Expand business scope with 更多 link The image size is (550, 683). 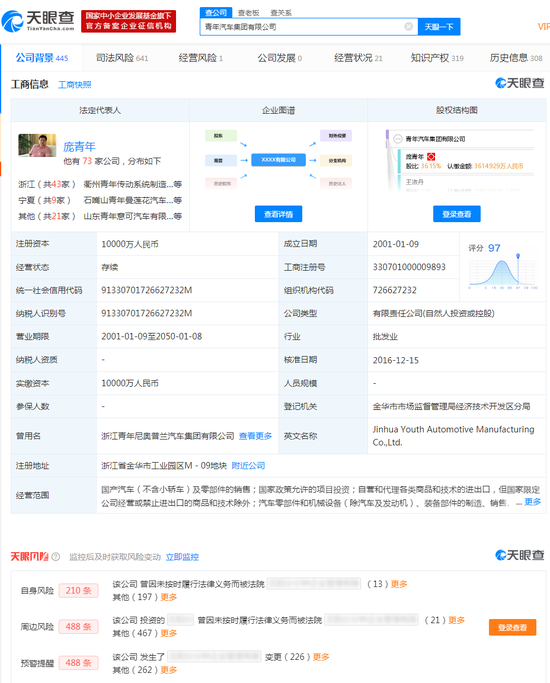coord(533,502)
